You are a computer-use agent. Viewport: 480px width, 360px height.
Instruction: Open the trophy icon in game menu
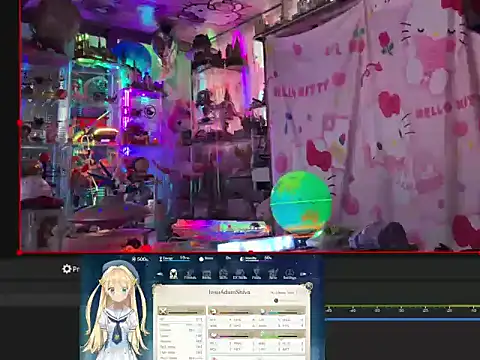(x=256, y=274)
